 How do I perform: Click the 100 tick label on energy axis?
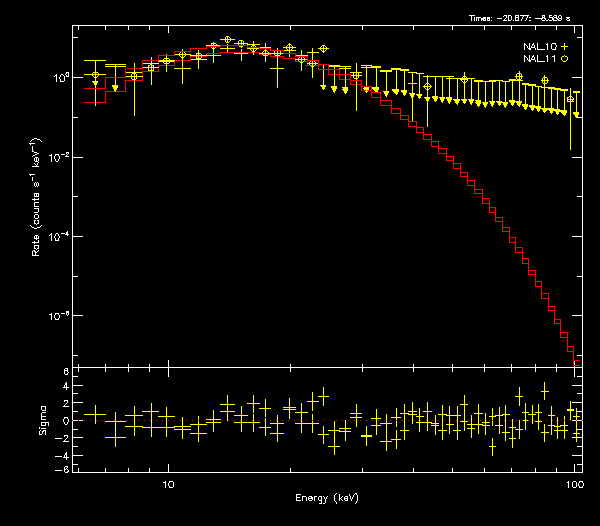(574, 483)
